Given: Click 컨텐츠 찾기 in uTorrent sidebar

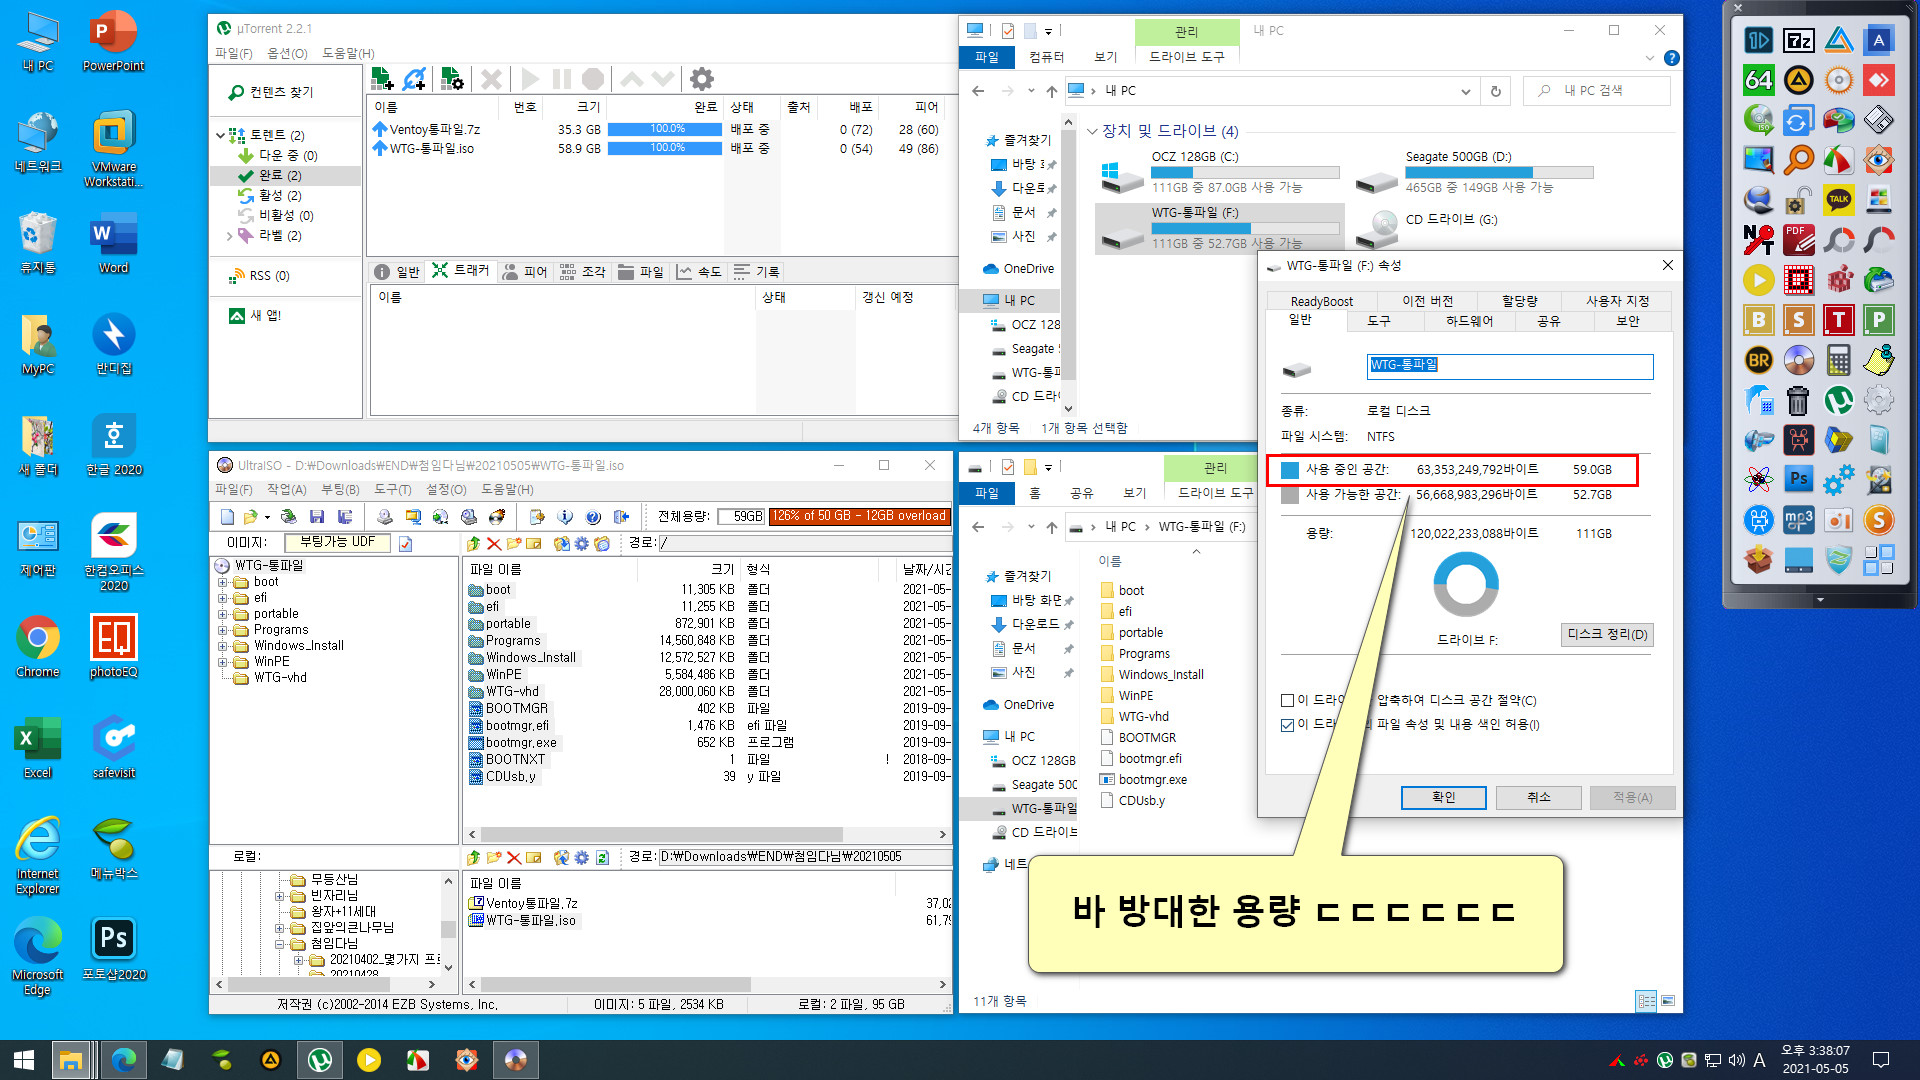Looking at the screenshot, I should [x=271, y=92].
